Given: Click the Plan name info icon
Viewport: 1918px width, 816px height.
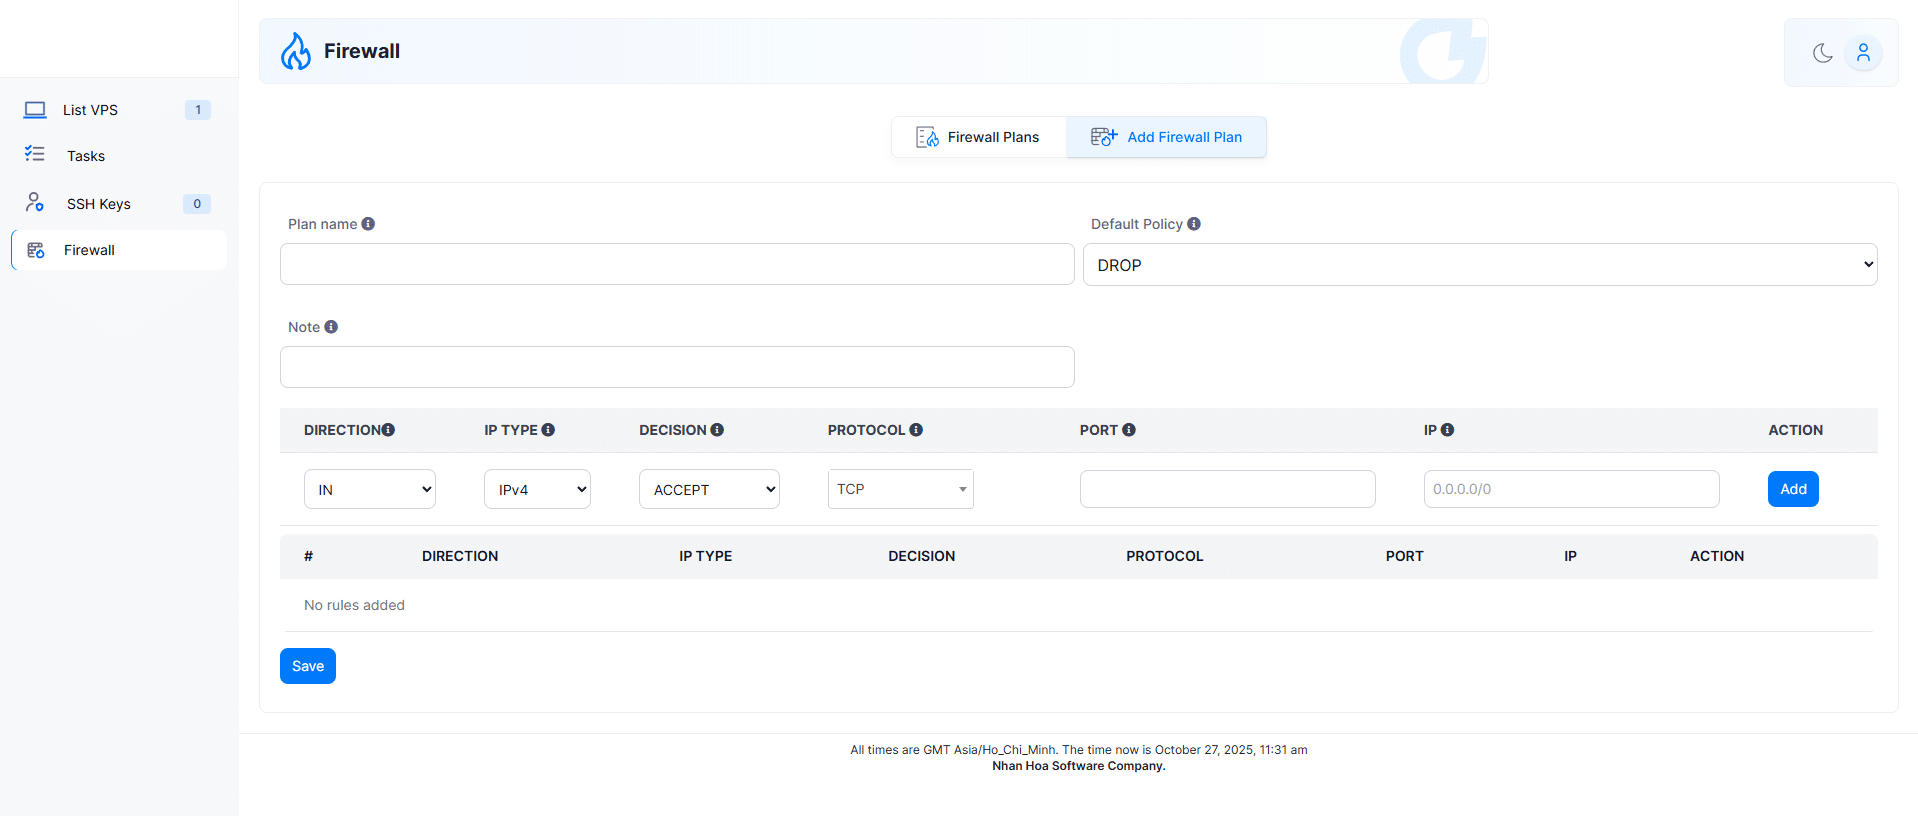Looking at the screenshot, I should point(368,224).
